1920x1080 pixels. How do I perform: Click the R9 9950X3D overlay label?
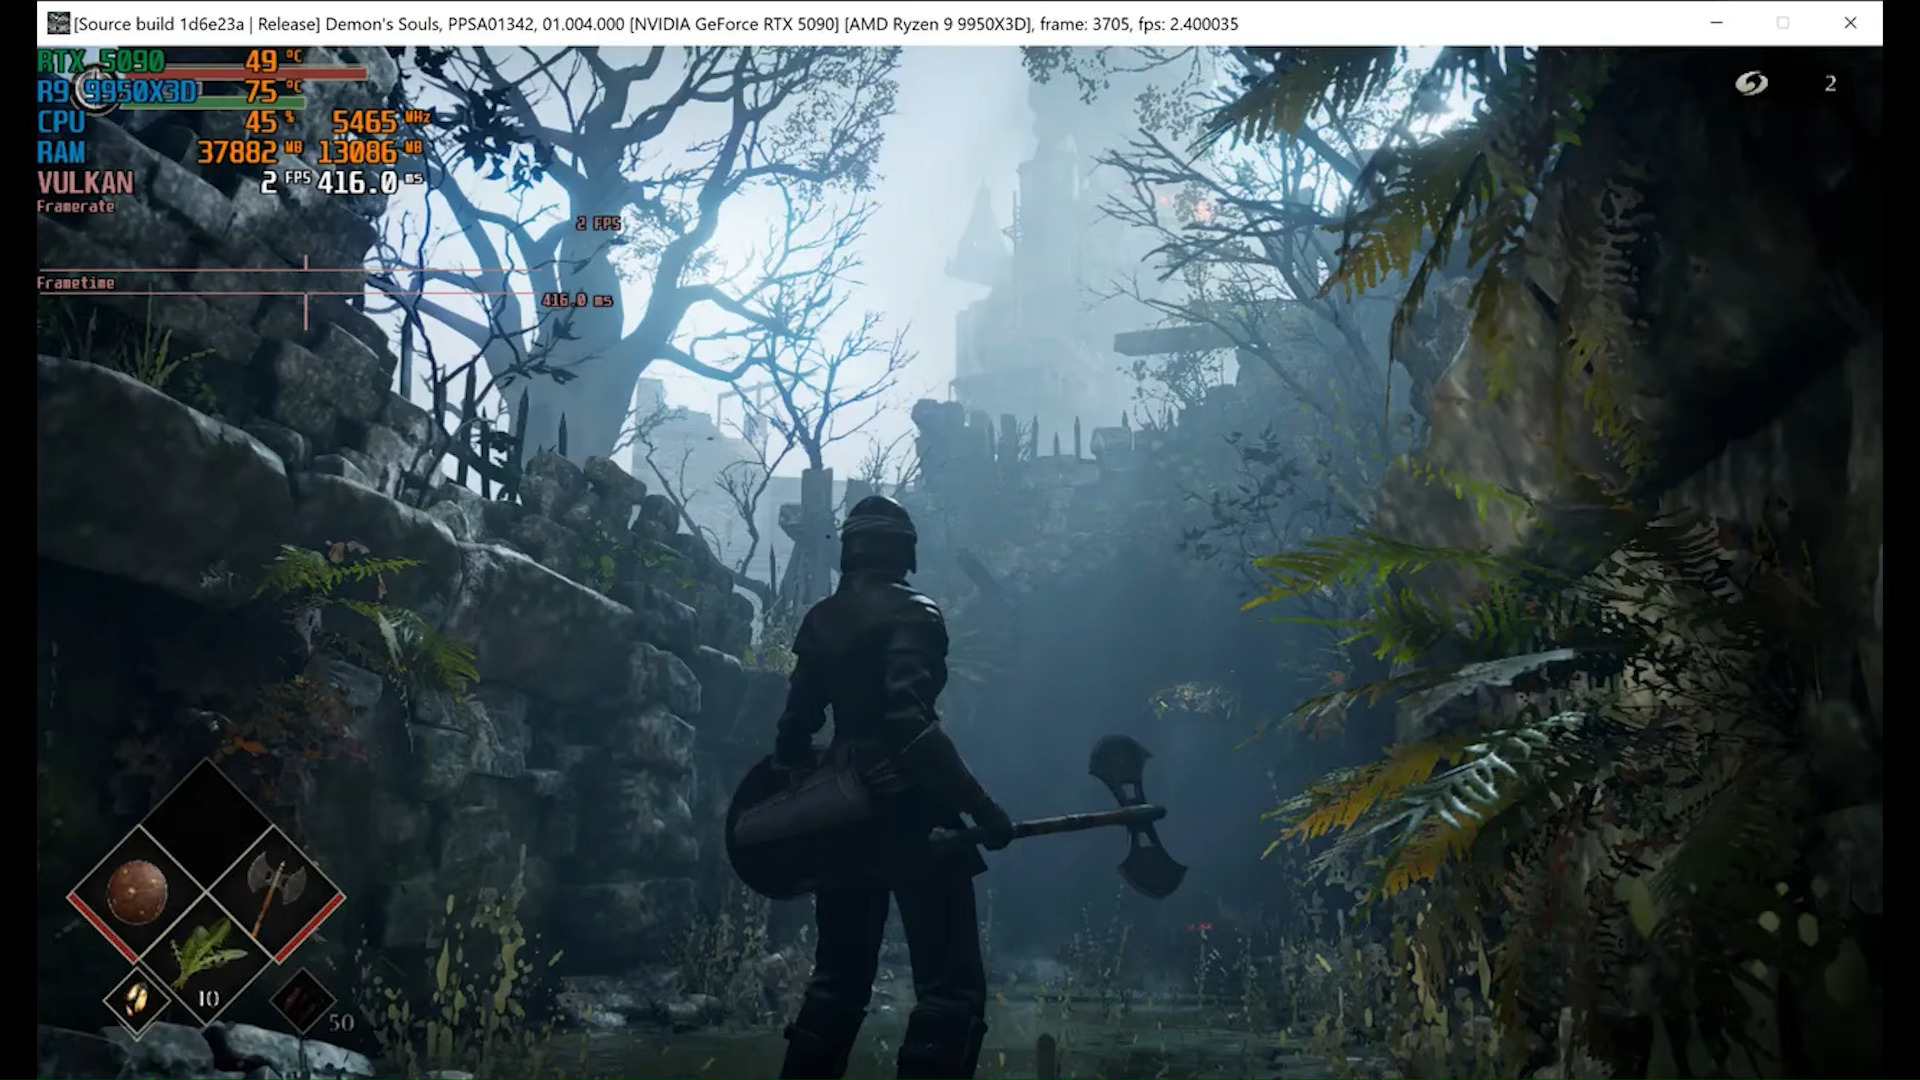[118, 92]
